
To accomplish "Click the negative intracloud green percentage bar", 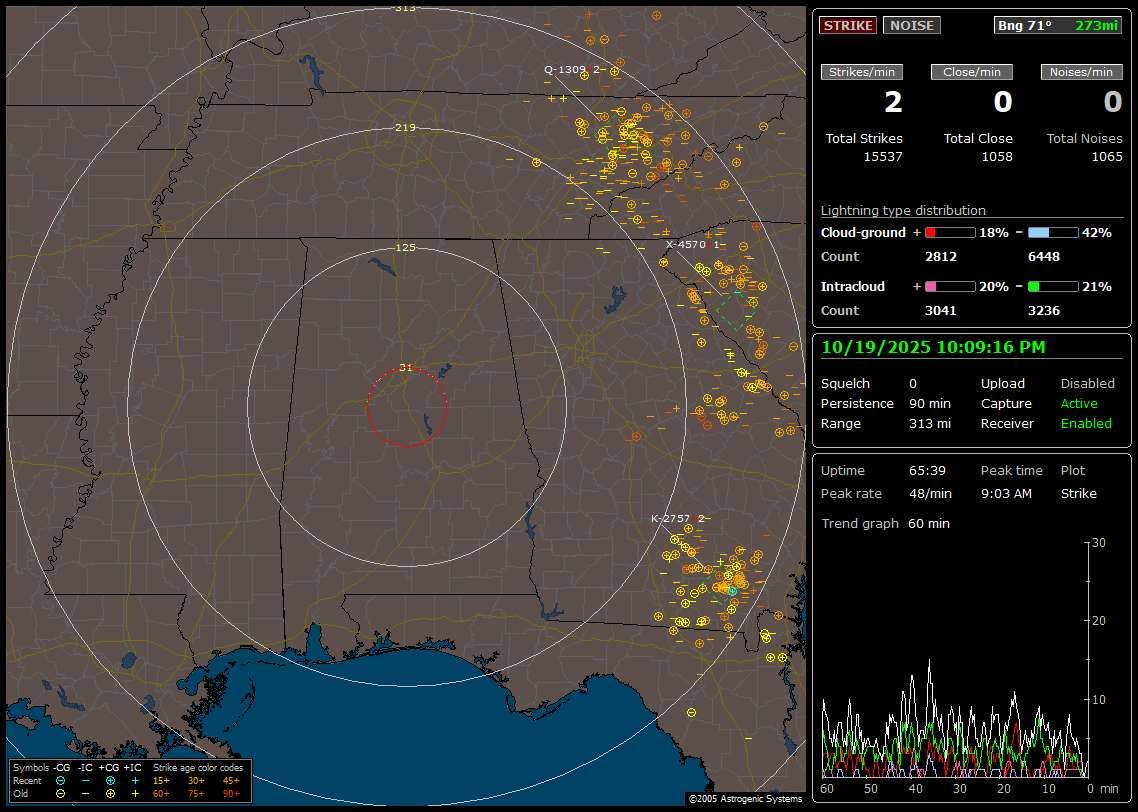I will (1053, 286).
